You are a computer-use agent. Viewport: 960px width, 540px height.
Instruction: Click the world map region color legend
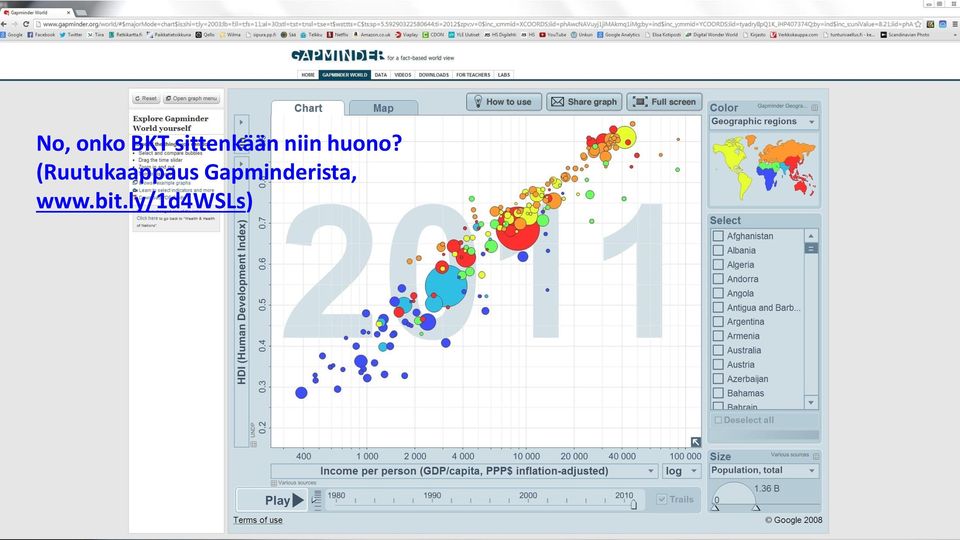tap(763, 168)
